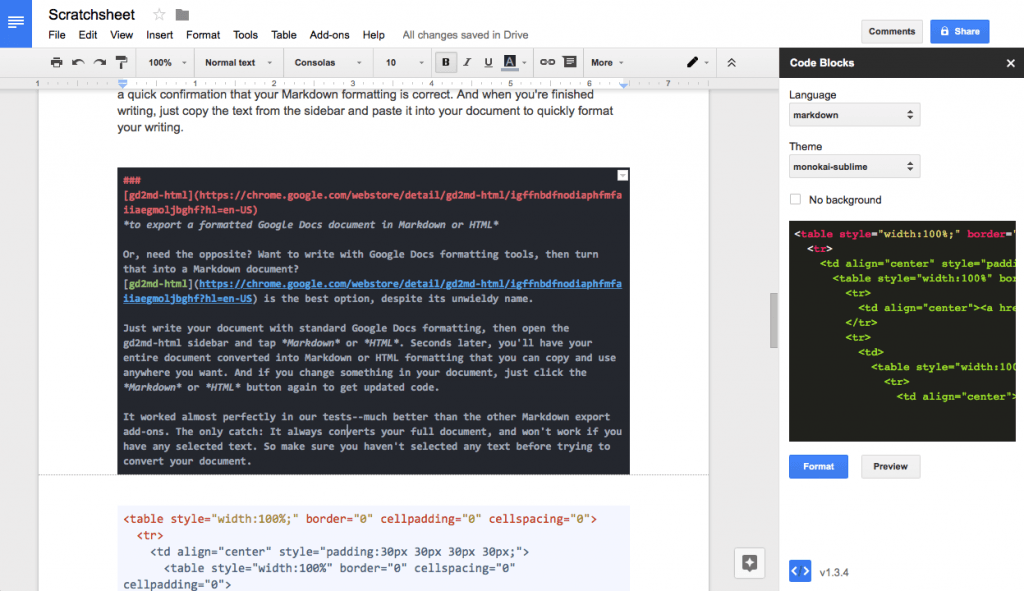Screen dimensions: 1024x591
Task: Open the font size dropdown
Action: click(x=401, y=61)
